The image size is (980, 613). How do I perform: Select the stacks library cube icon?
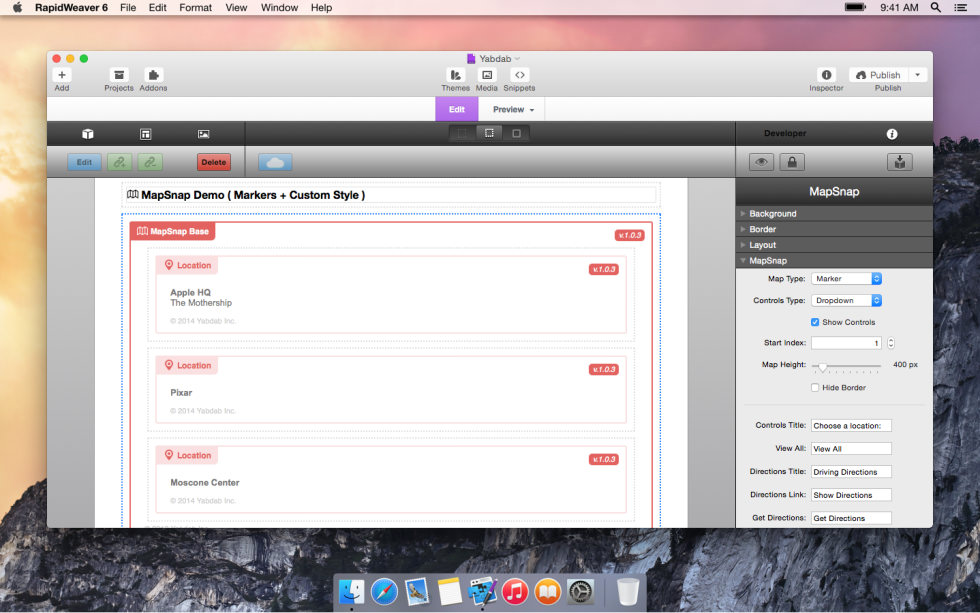(x=88, y=134)
